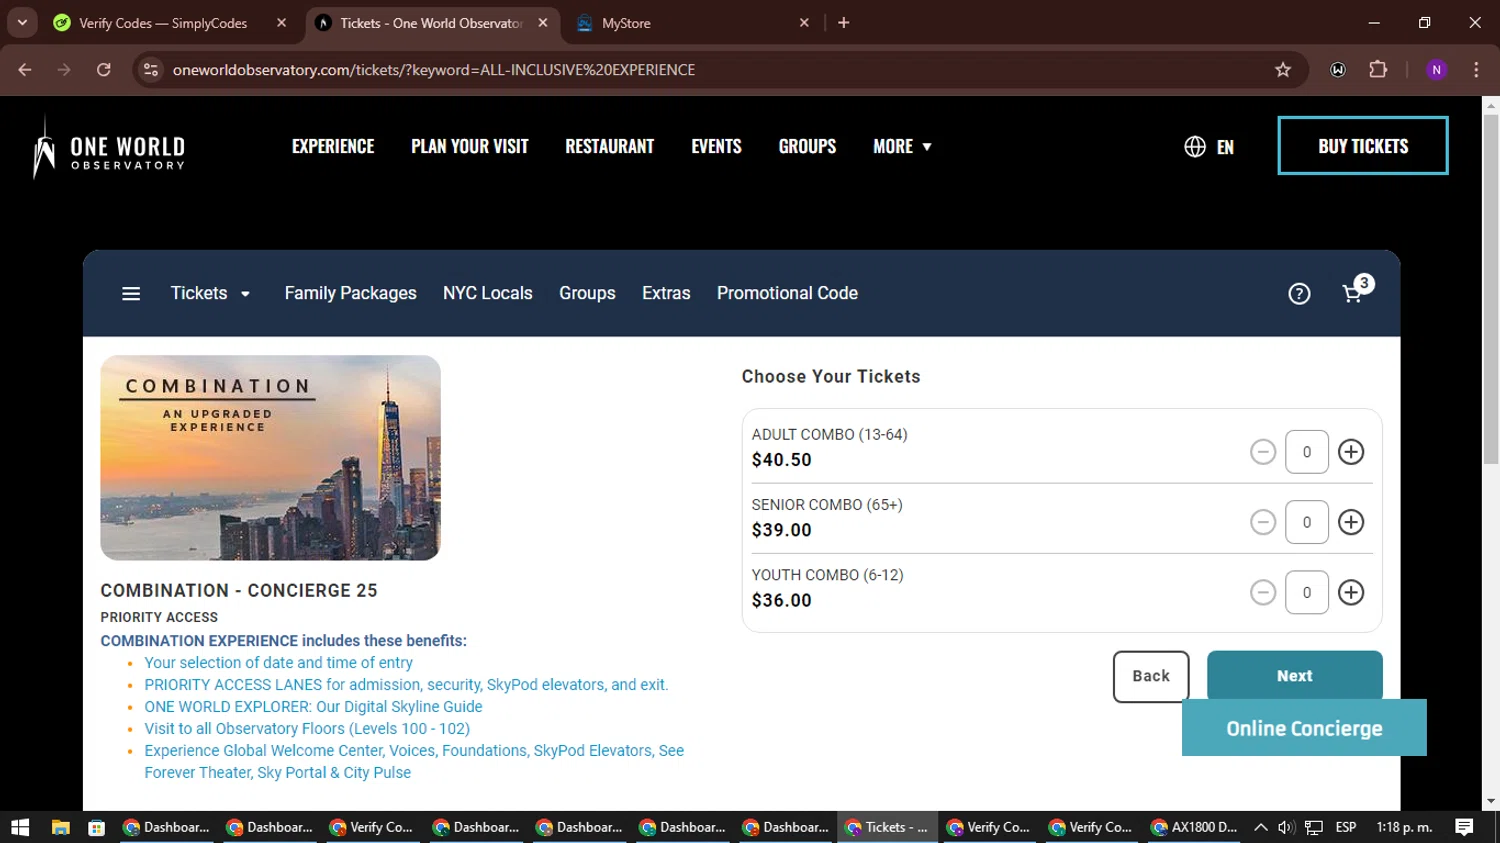Open the tab search dropdown arrow
1500x843 pixels.
(21, 22)
